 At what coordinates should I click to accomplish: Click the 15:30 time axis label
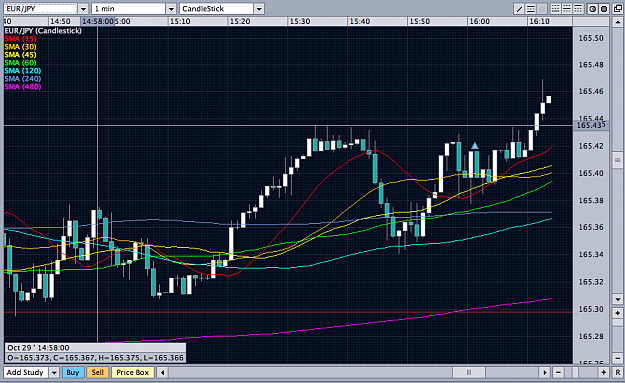[300, 22]
